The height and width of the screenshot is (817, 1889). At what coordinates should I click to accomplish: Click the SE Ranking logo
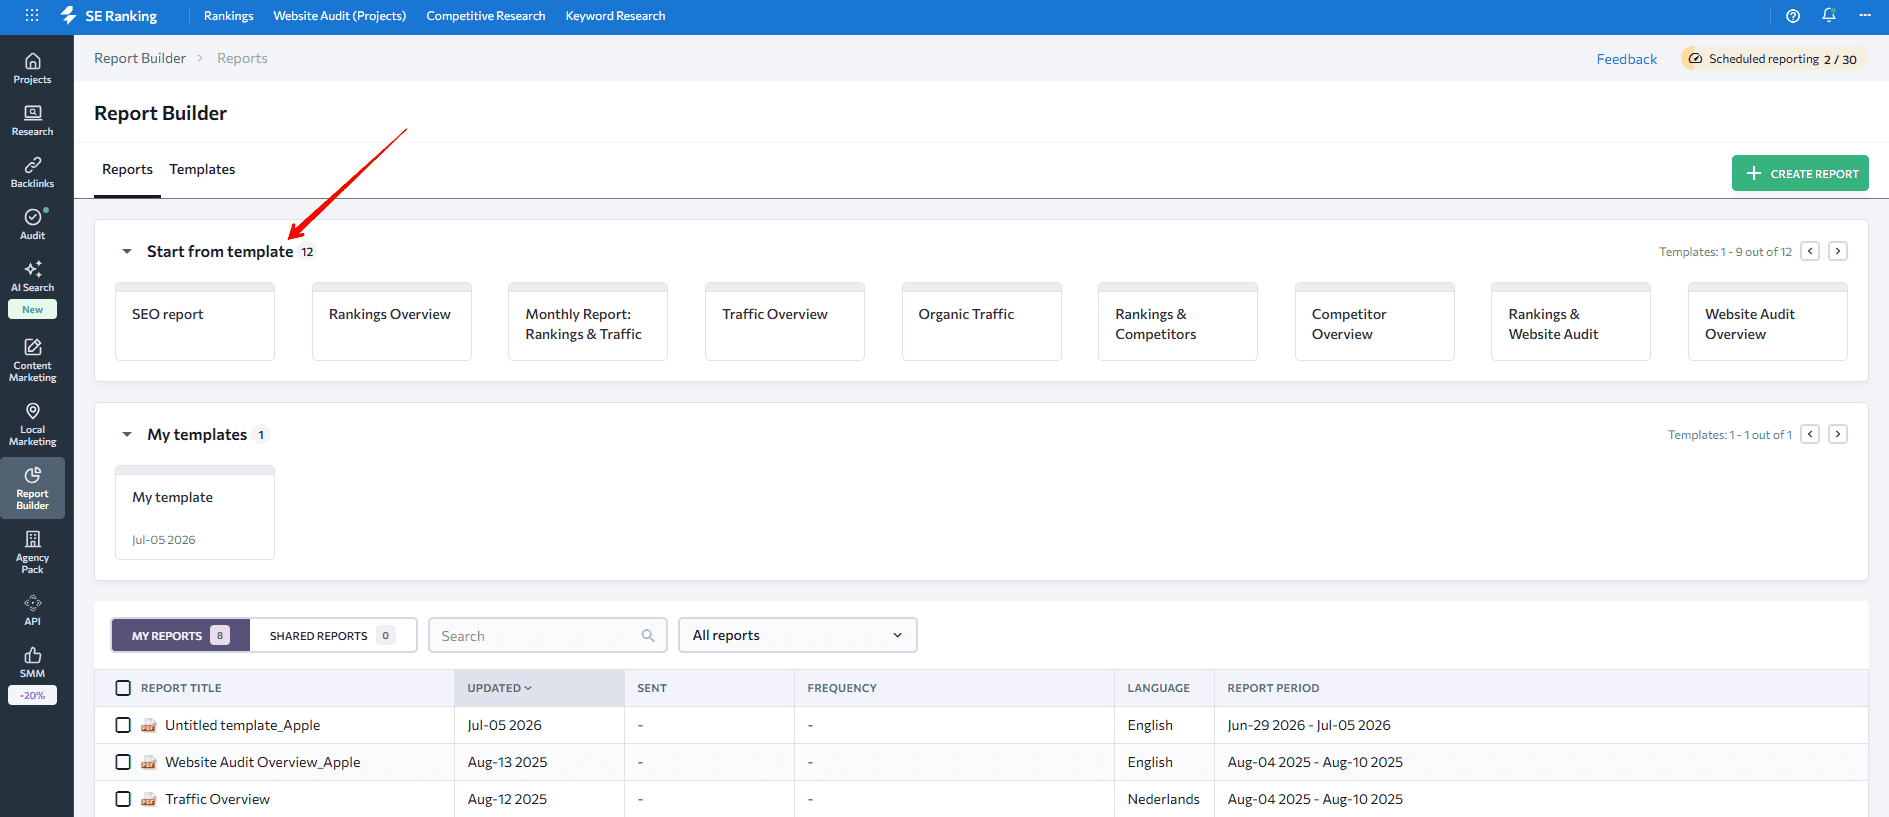(x=109, y=16)
